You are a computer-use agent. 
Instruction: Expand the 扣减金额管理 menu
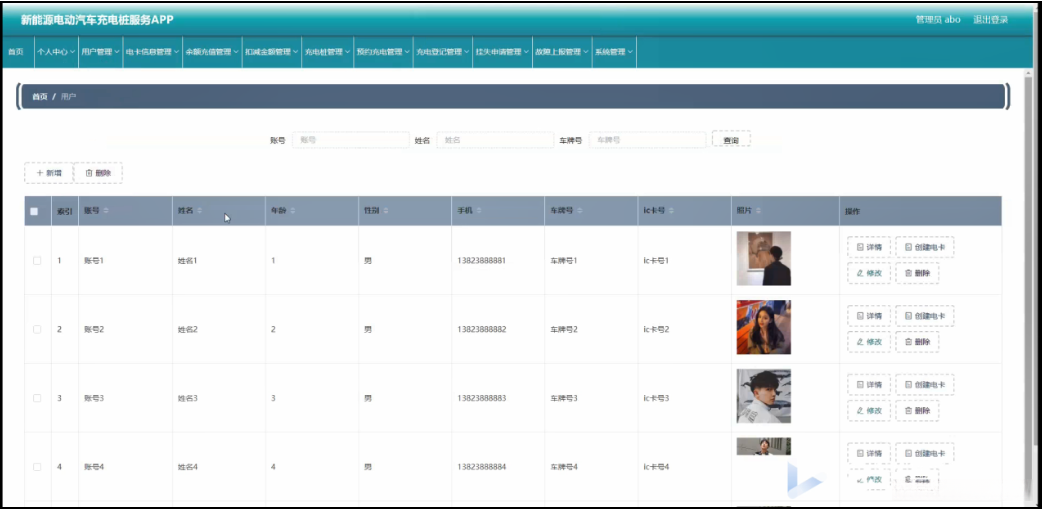click(271, 51)
